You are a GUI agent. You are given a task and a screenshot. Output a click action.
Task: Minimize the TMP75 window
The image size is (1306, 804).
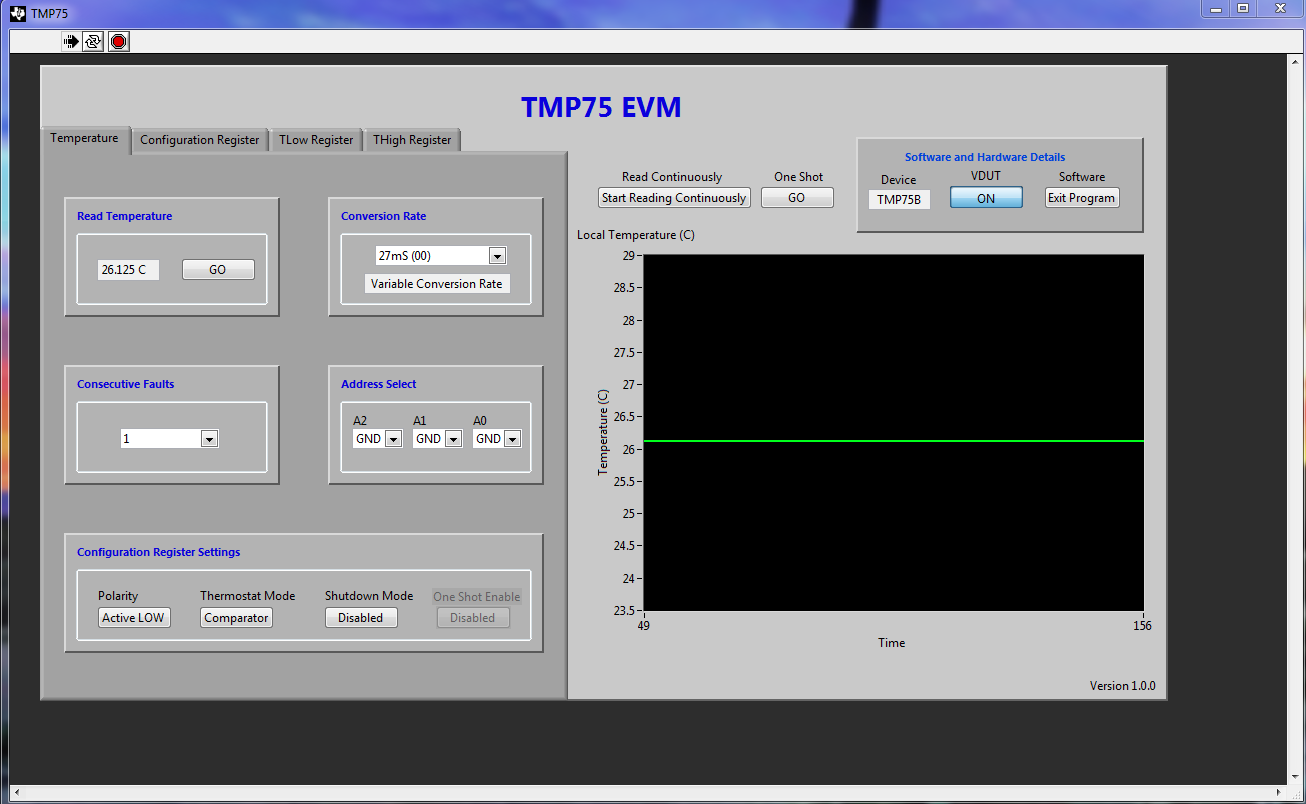1216,8
